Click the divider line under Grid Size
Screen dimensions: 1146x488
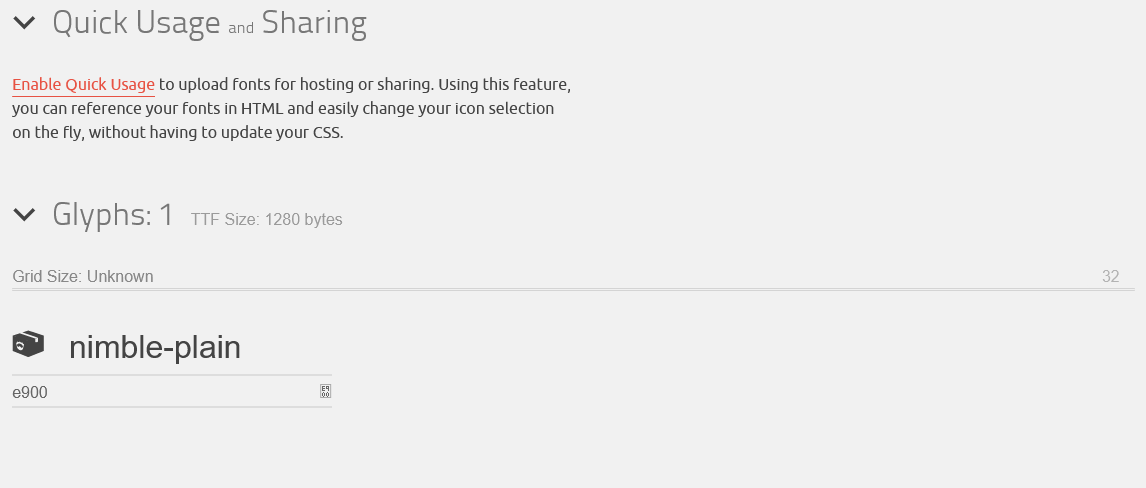(573, 290)
